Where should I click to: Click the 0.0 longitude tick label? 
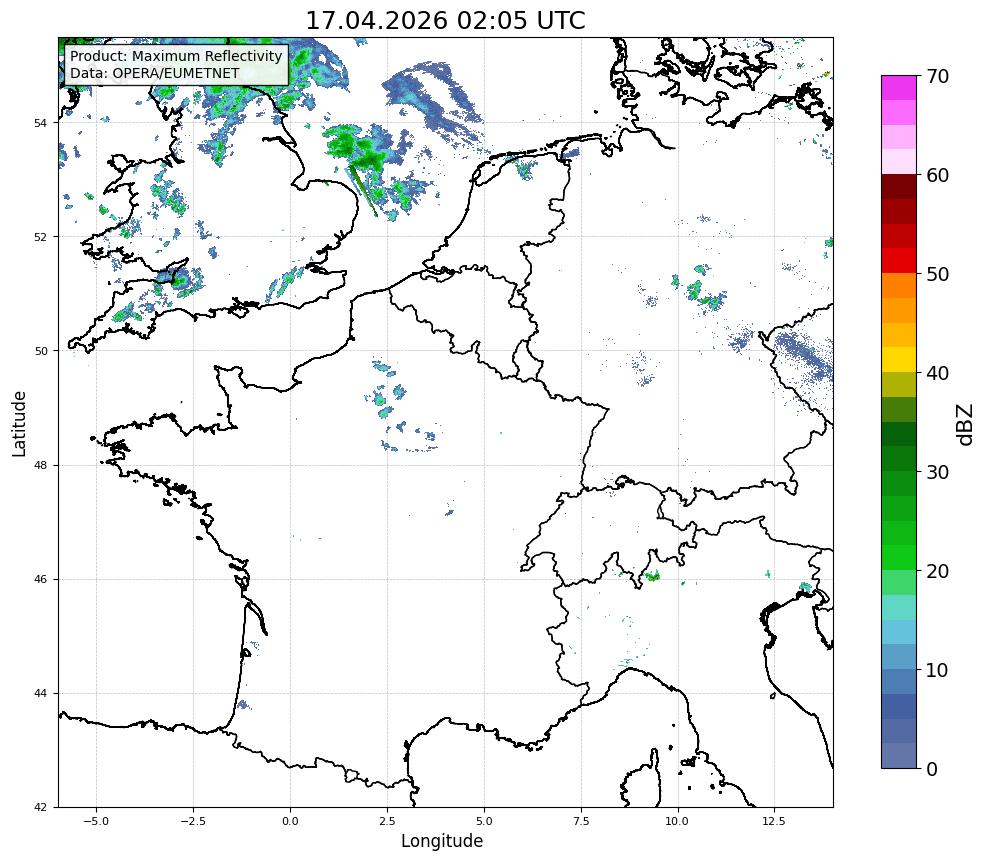pyautogui.click(x=290, y=821)
